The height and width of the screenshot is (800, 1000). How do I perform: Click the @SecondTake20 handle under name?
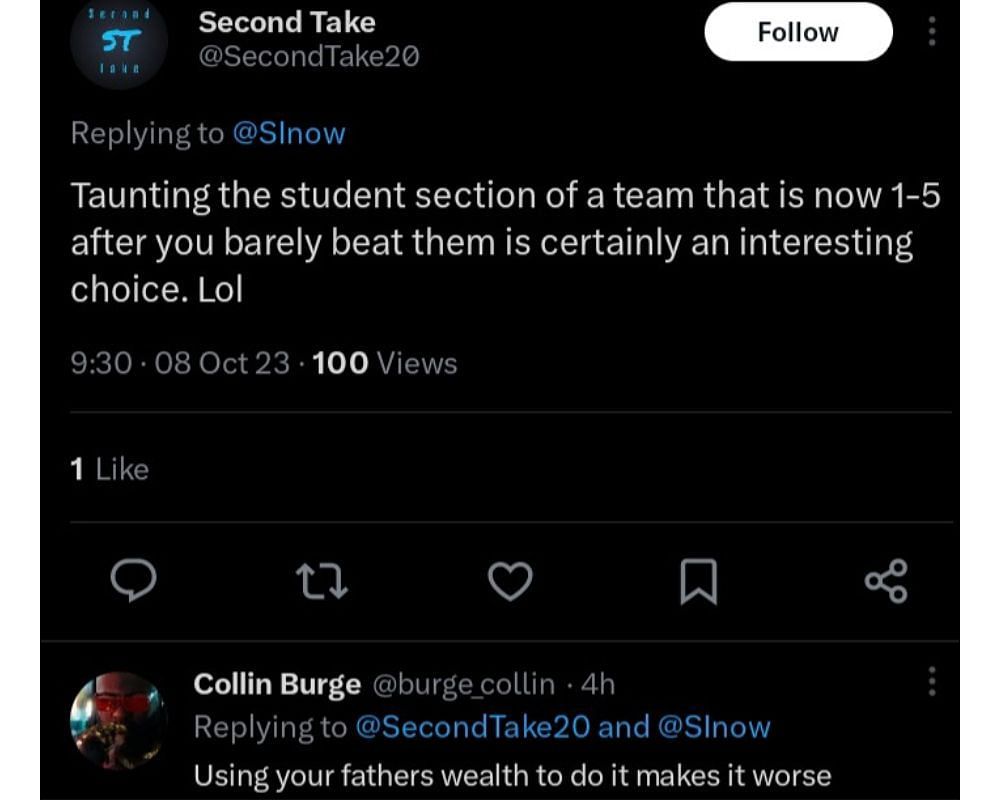tap(309, 57)
